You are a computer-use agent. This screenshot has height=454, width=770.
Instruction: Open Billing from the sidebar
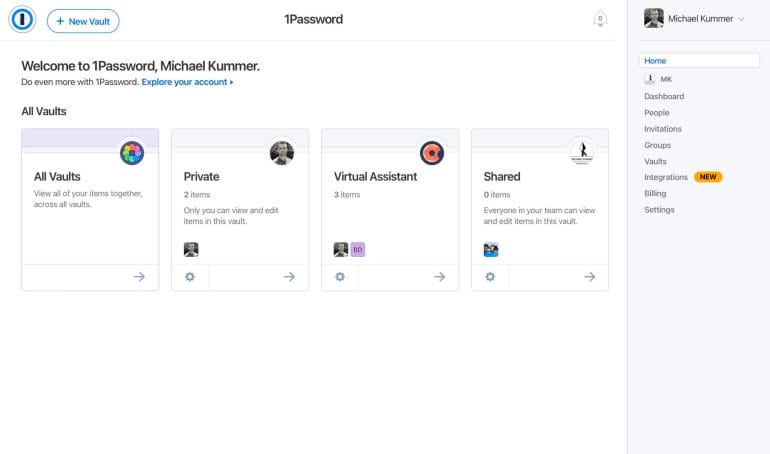point(655,193)
